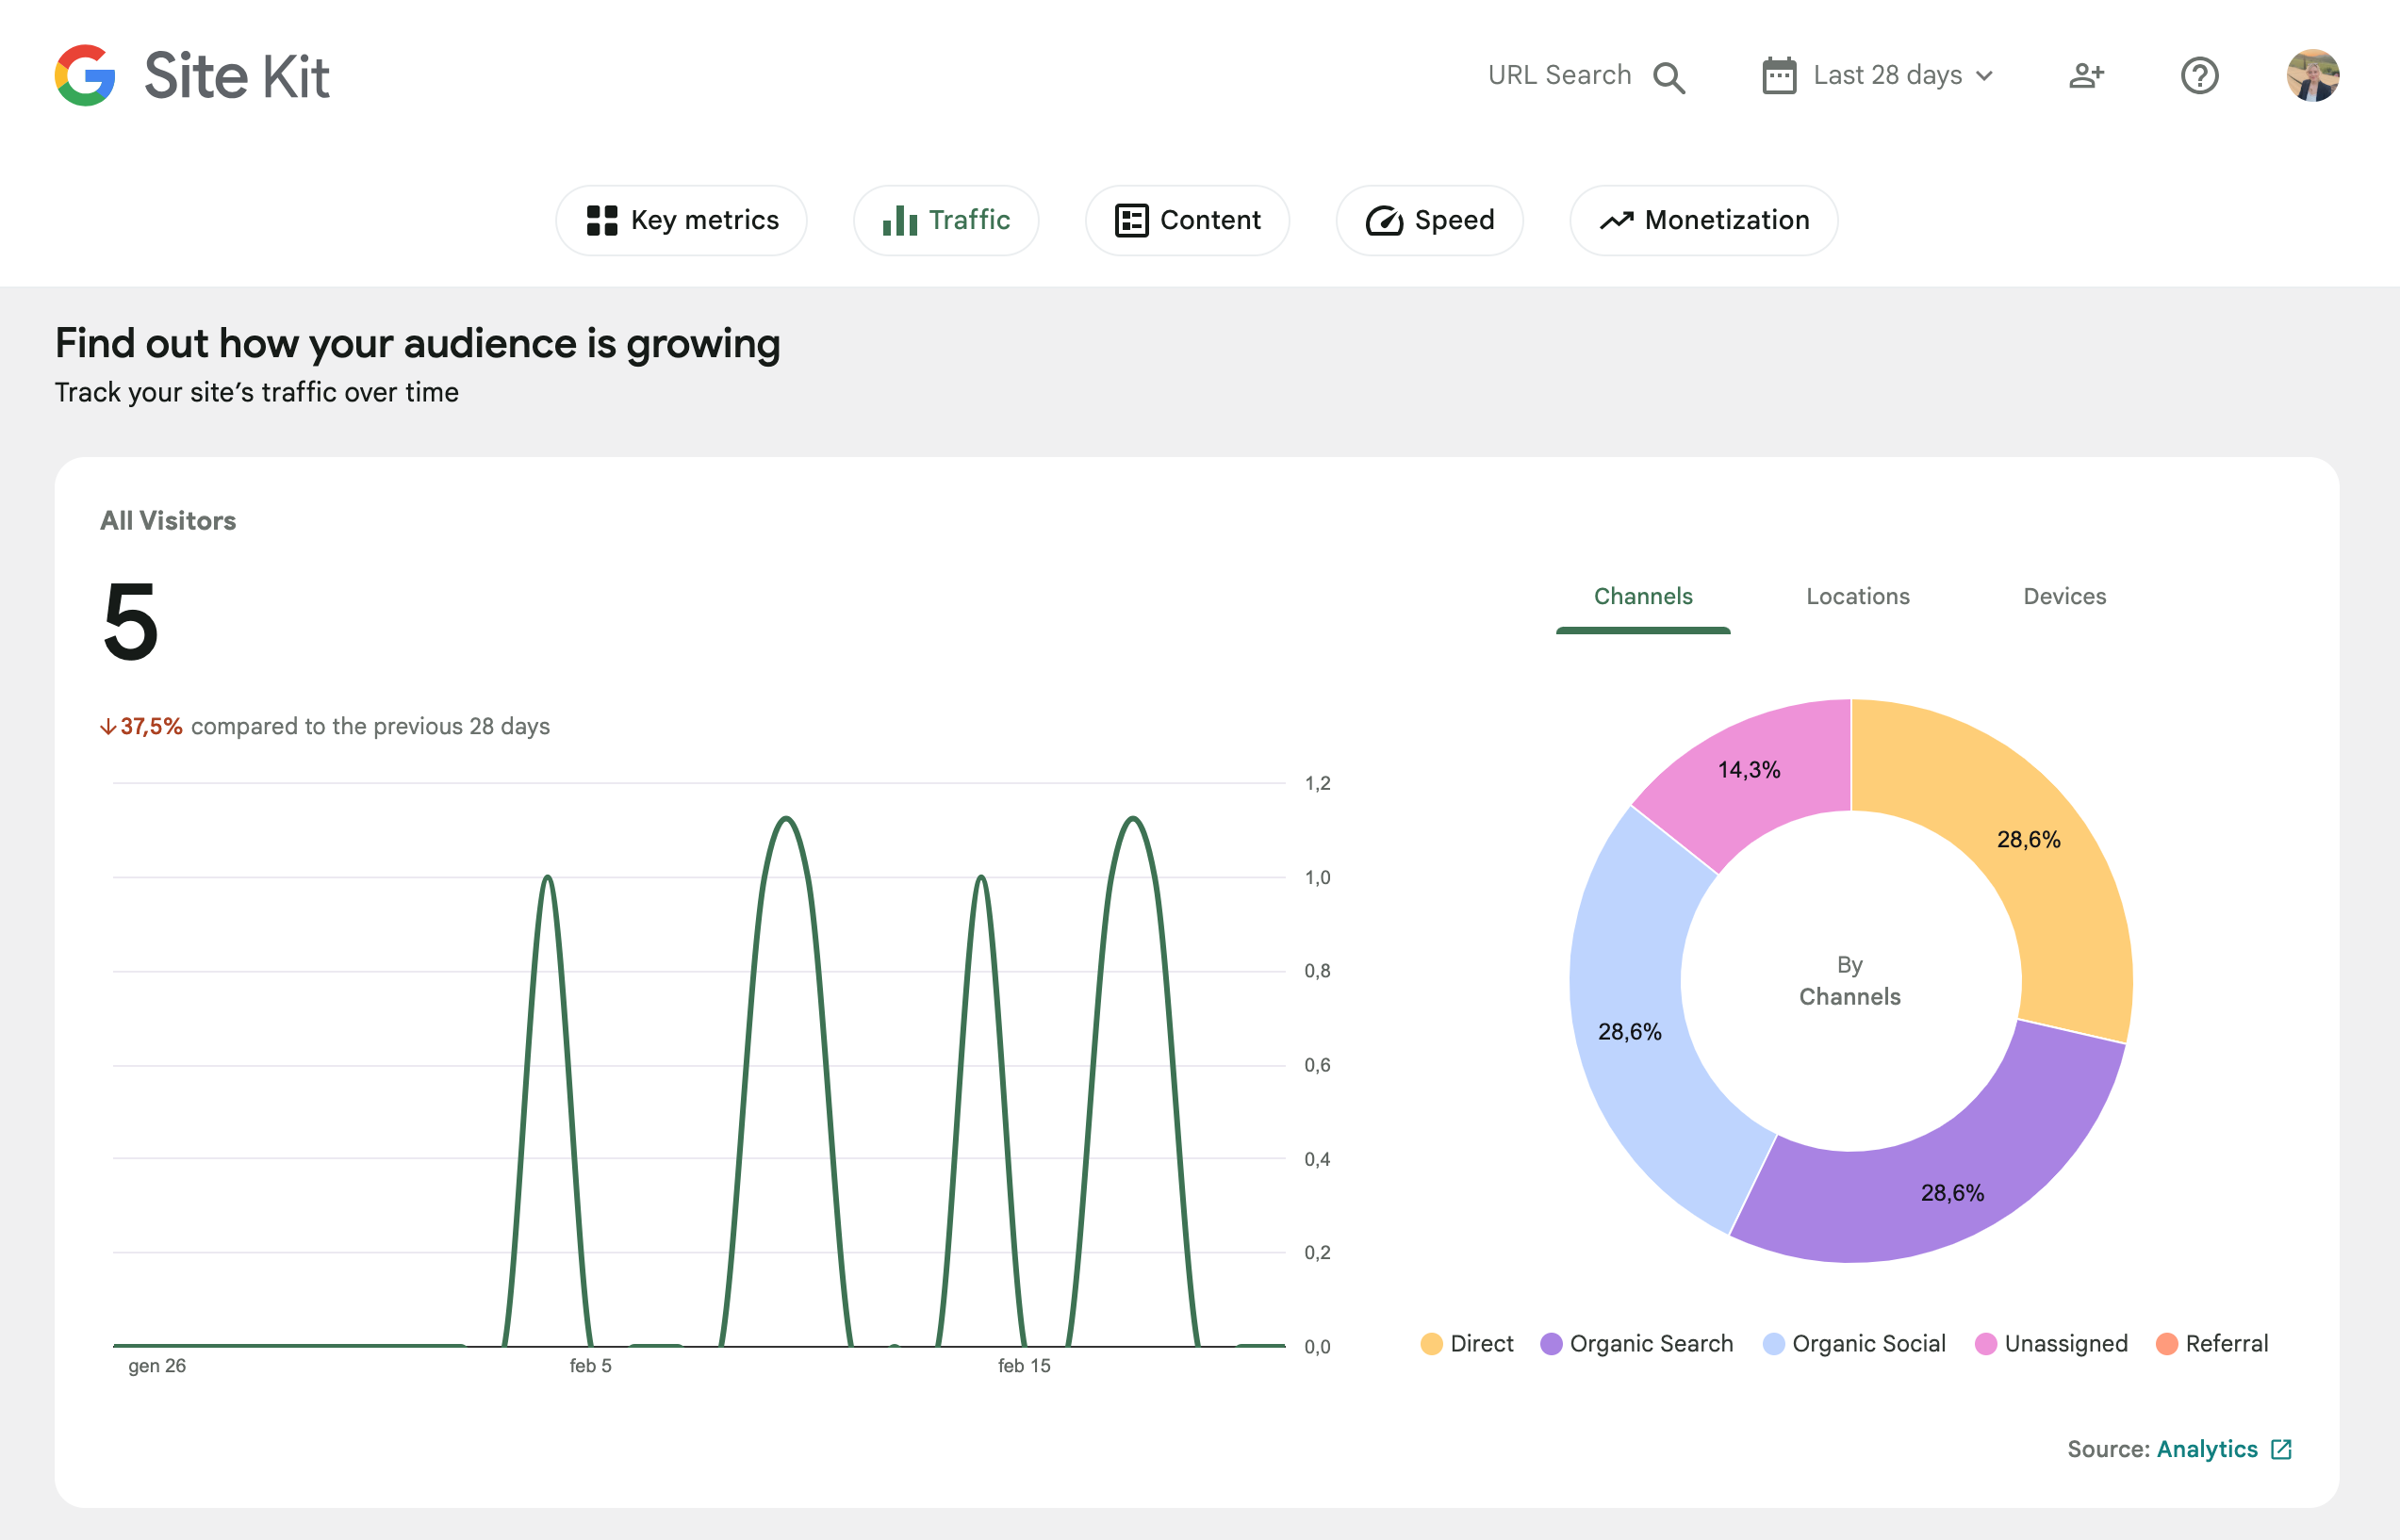Click the By Channels donut center label
The image size is (2400, 1540).
pos(1849,981)
